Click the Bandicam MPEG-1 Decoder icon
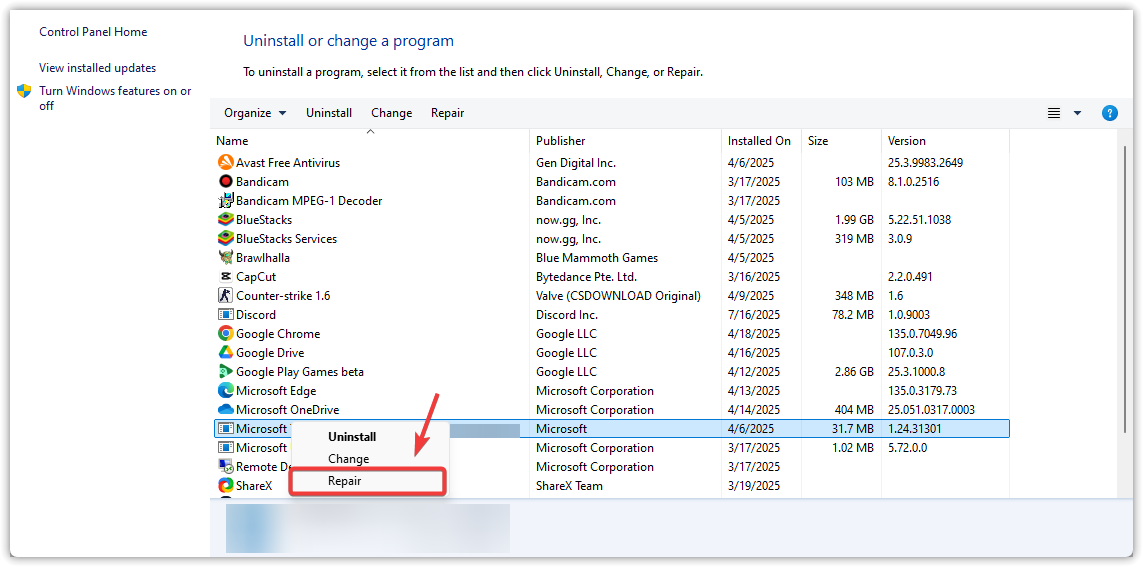Image resolution: width=1143 pixels, height=567 pixels. (225, 200)
